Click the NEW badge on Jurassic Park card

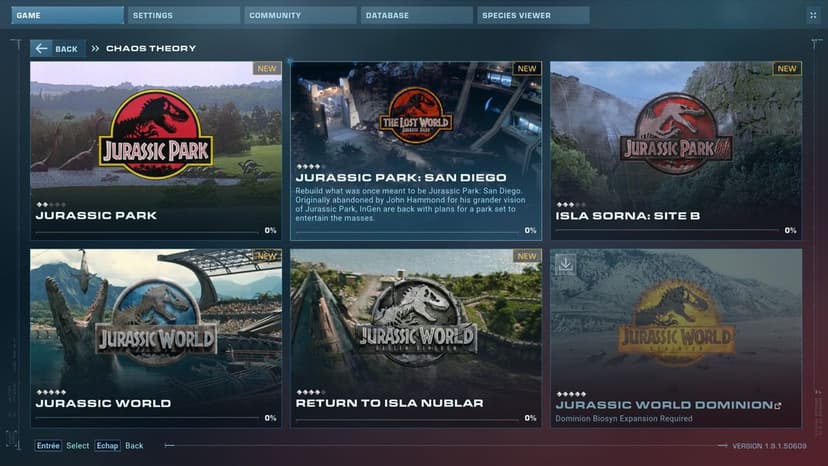tap(267, 69)
